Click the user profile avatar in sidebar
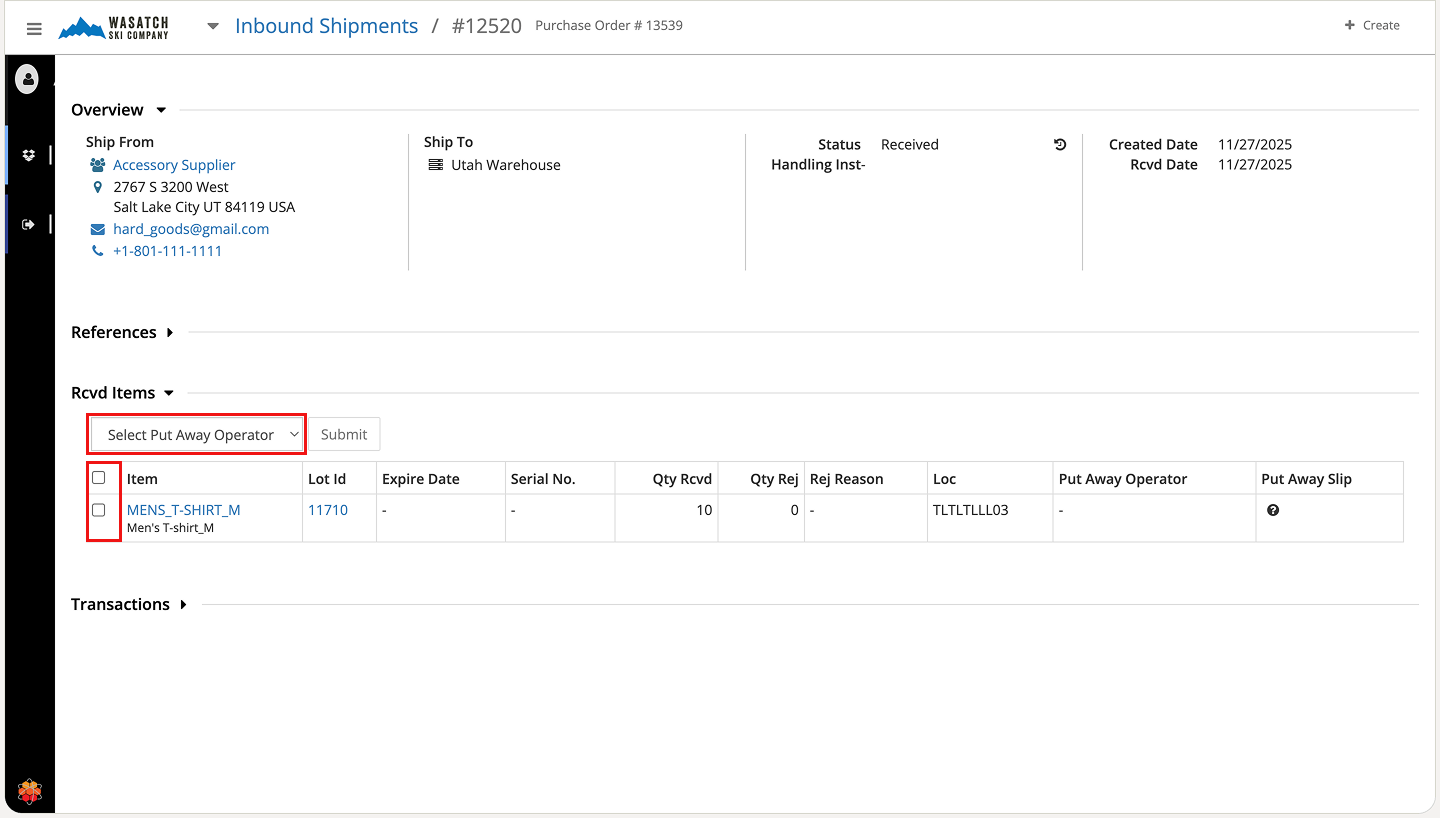The height and width of the screenshot is (818, 1440). coord(27,78)
